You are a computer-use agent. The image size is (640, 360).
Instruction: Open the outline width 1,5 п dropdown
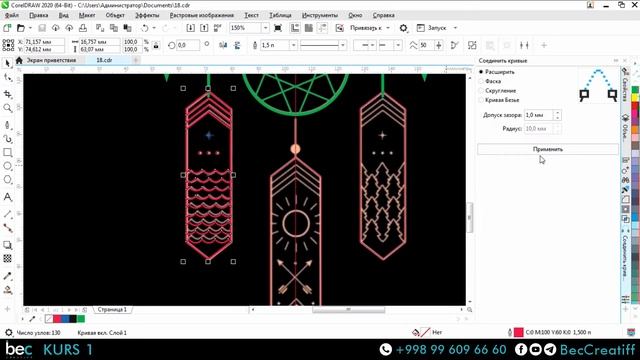pos(293,45)
